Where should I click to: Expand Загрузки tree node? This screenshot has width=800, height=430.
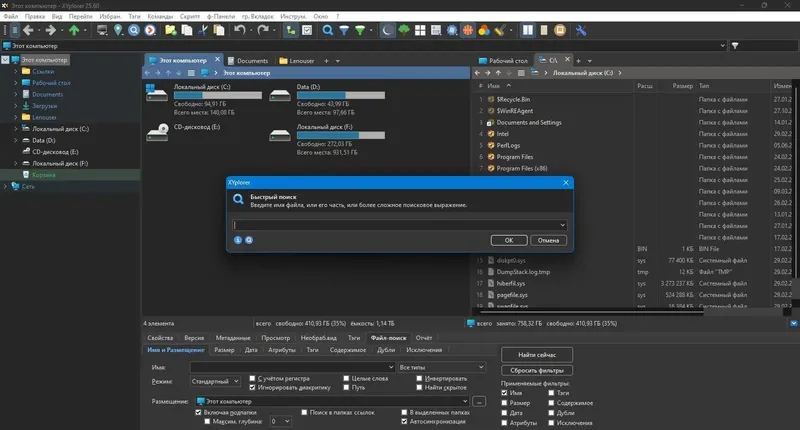pyautogui.click(x=15, y=106)
